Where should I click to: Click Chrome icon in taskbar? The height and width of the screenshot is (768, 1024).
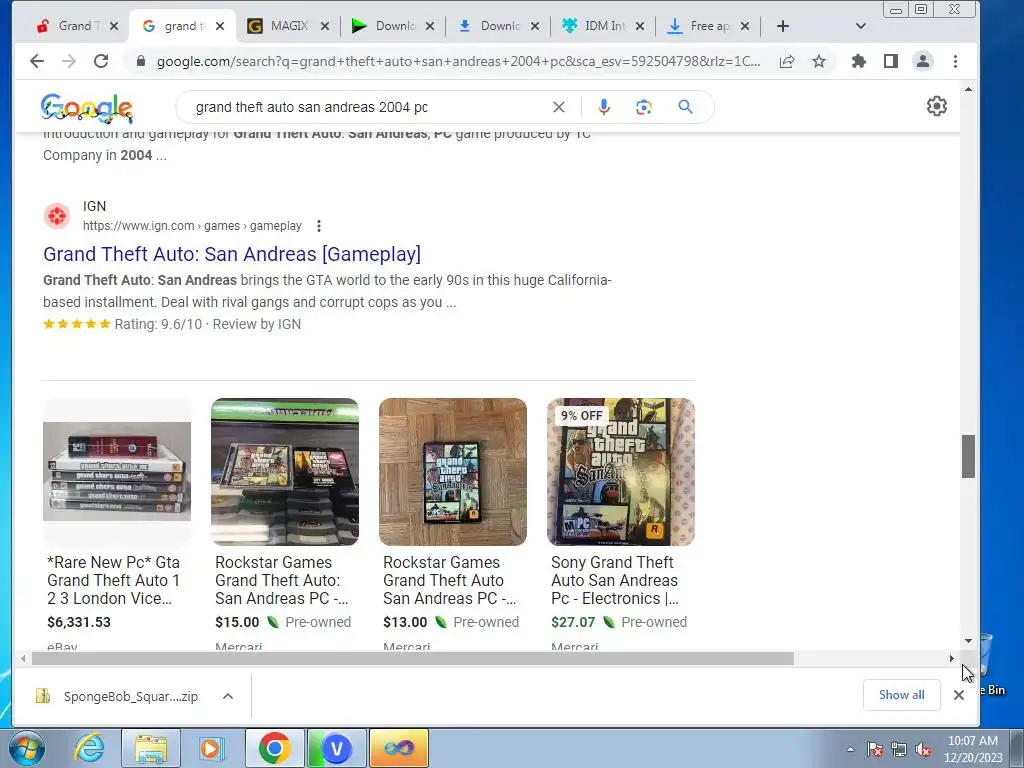point(274,748)
